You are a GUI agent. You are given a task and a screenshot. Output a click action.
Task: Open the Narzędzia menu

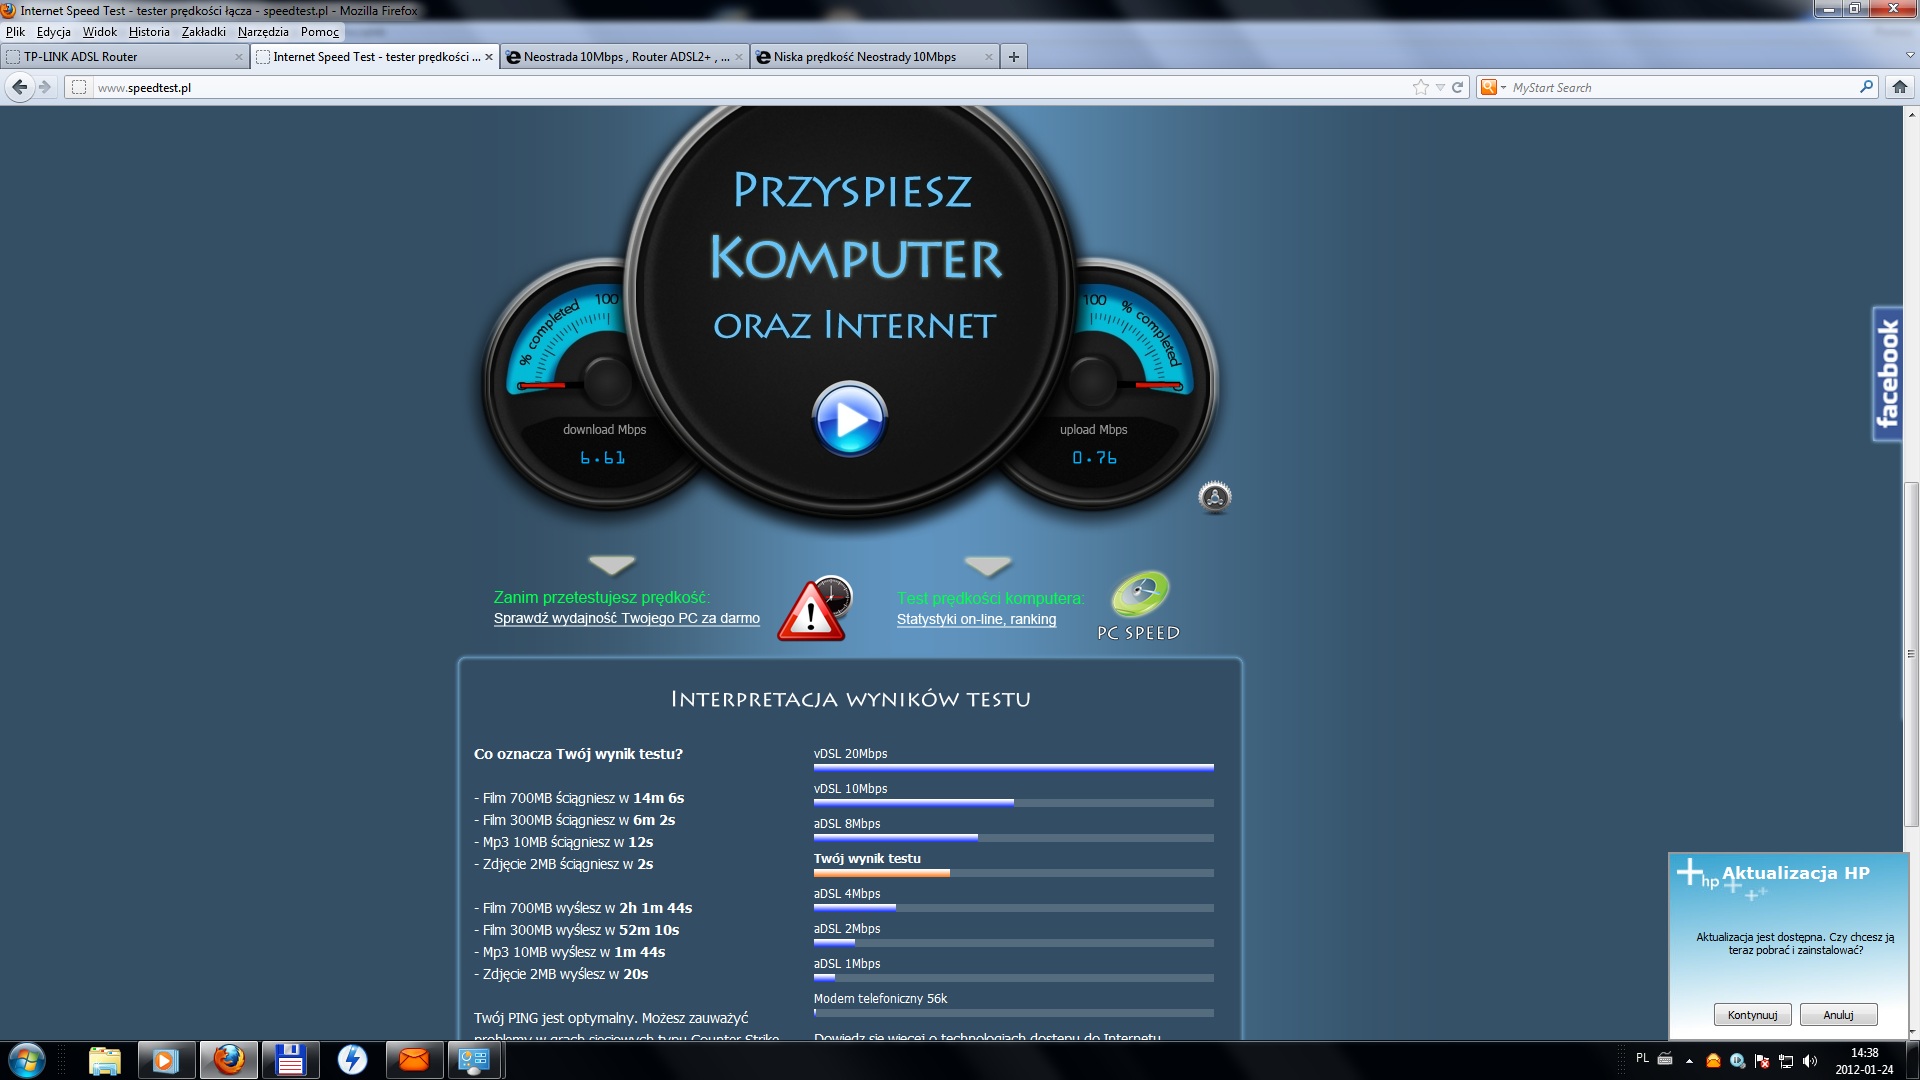(x=263, y=32)
